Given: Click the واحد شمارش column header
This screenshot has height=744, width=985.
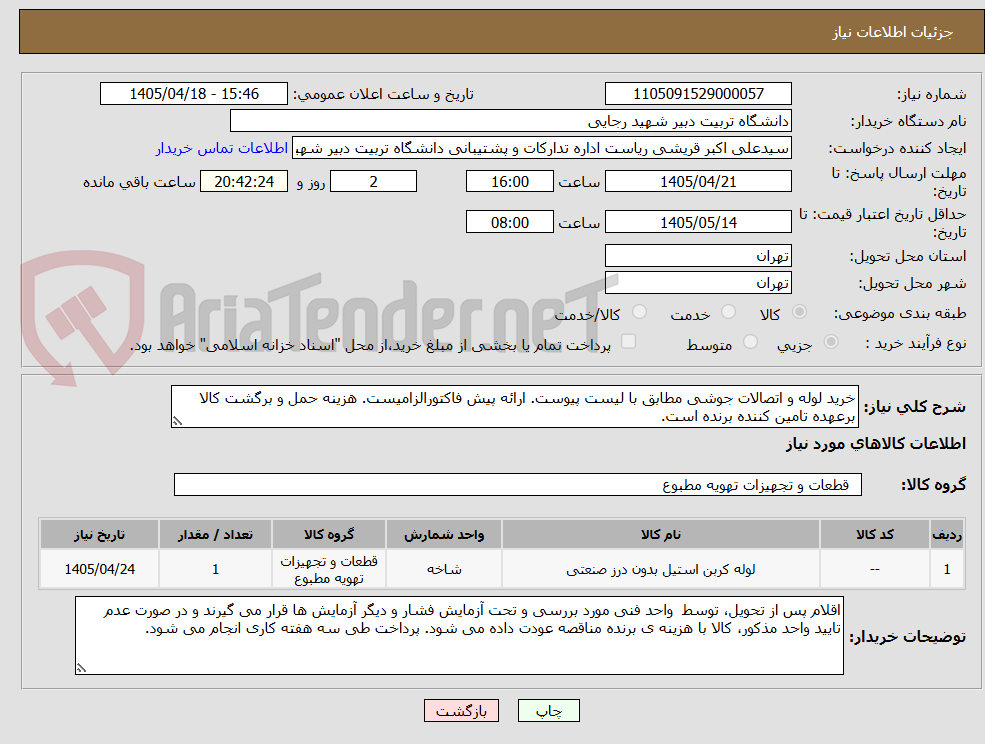Looking at the screenshot, I should pyautogui.click(x=444, y=535).
